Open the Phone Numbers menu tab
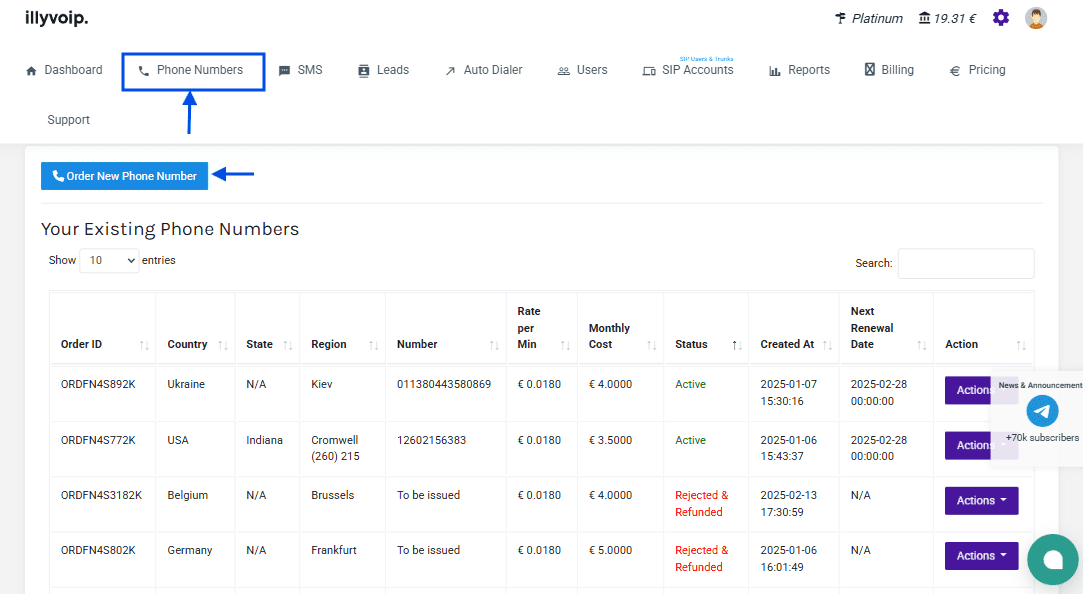Viewport: 1083px width, 594px height. point(193,71)
